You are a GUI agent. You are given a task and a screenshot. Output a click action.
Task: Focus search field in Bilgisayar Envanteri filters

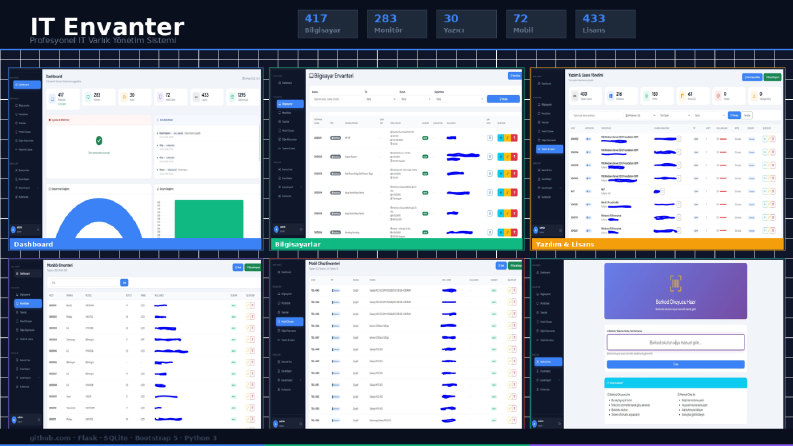pyautogui.click(x=337, y=99)
